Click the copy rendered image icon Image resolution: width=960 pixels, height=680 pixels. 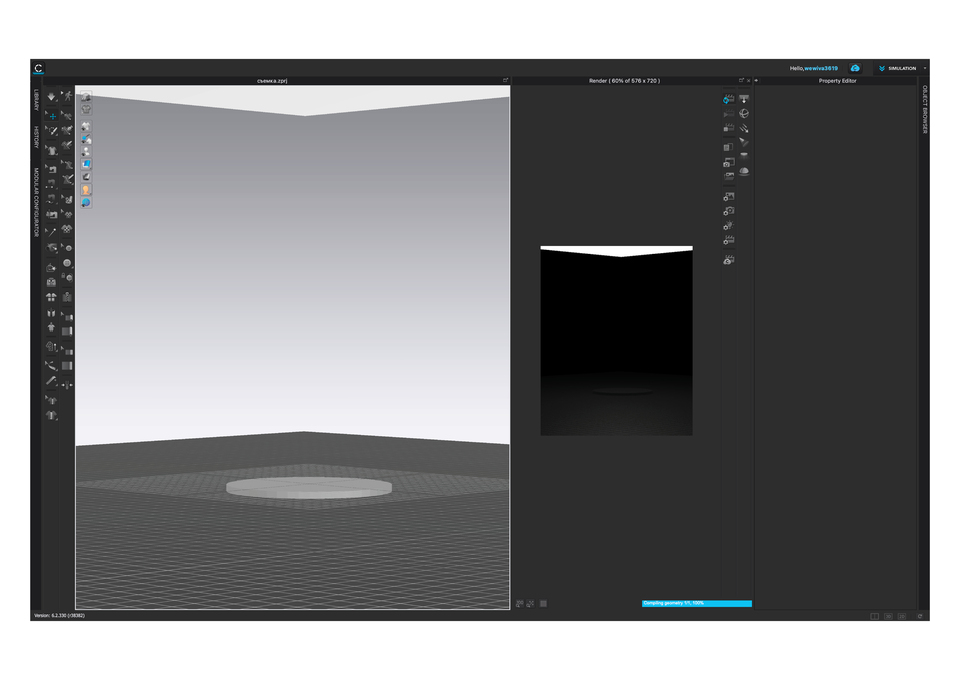click(729, 147)
